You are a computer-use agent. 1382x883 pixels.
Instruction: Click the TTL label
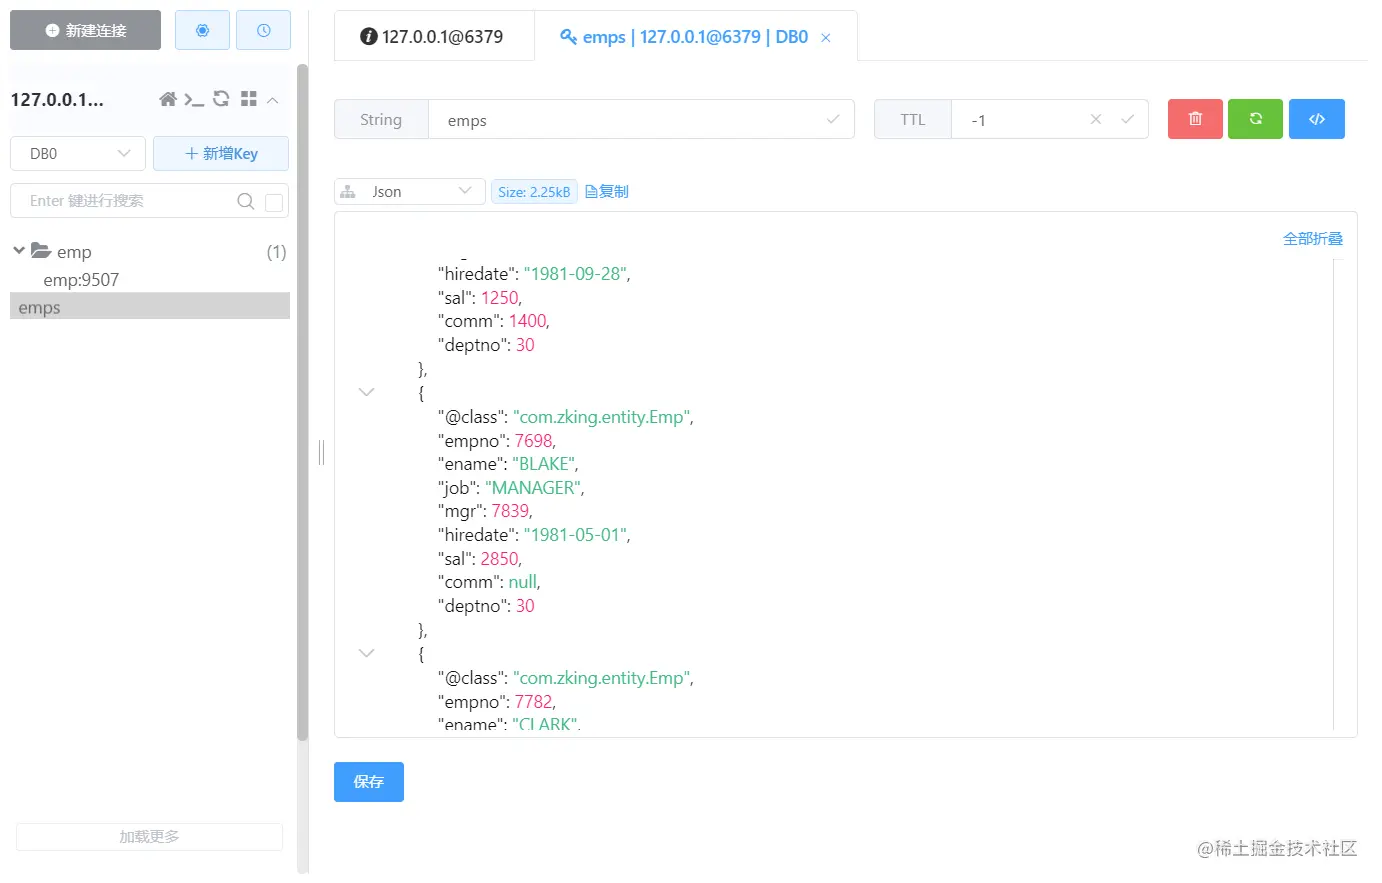point(913,120)
